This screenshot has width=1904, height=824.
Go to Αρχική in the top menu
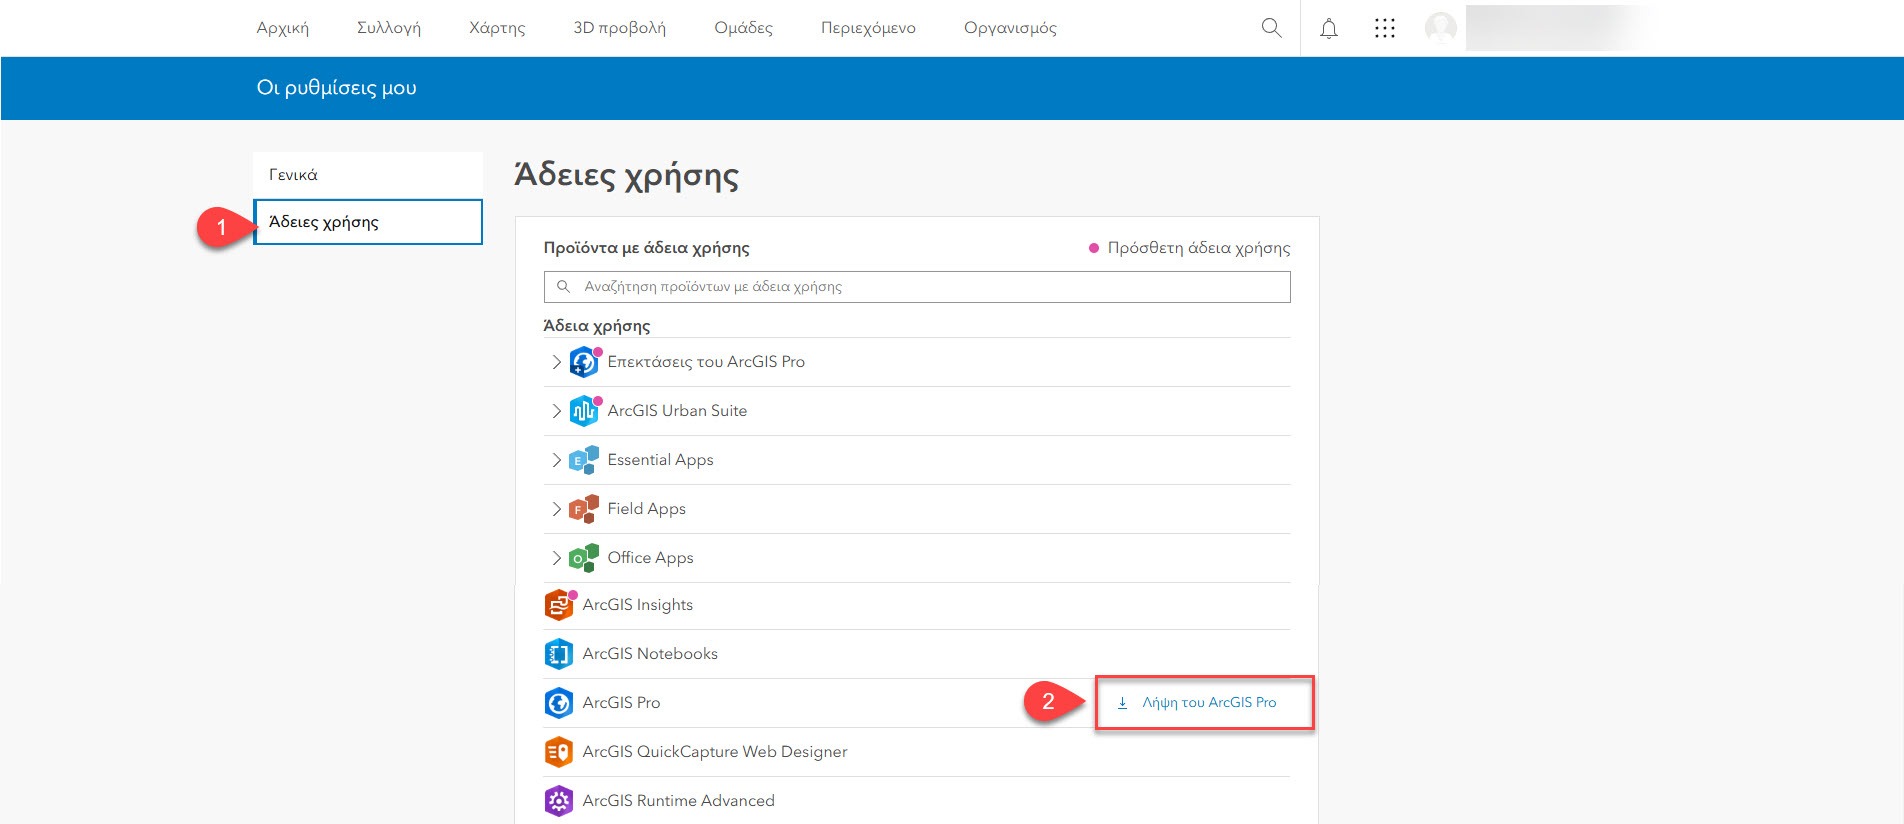tap(283, 28)
